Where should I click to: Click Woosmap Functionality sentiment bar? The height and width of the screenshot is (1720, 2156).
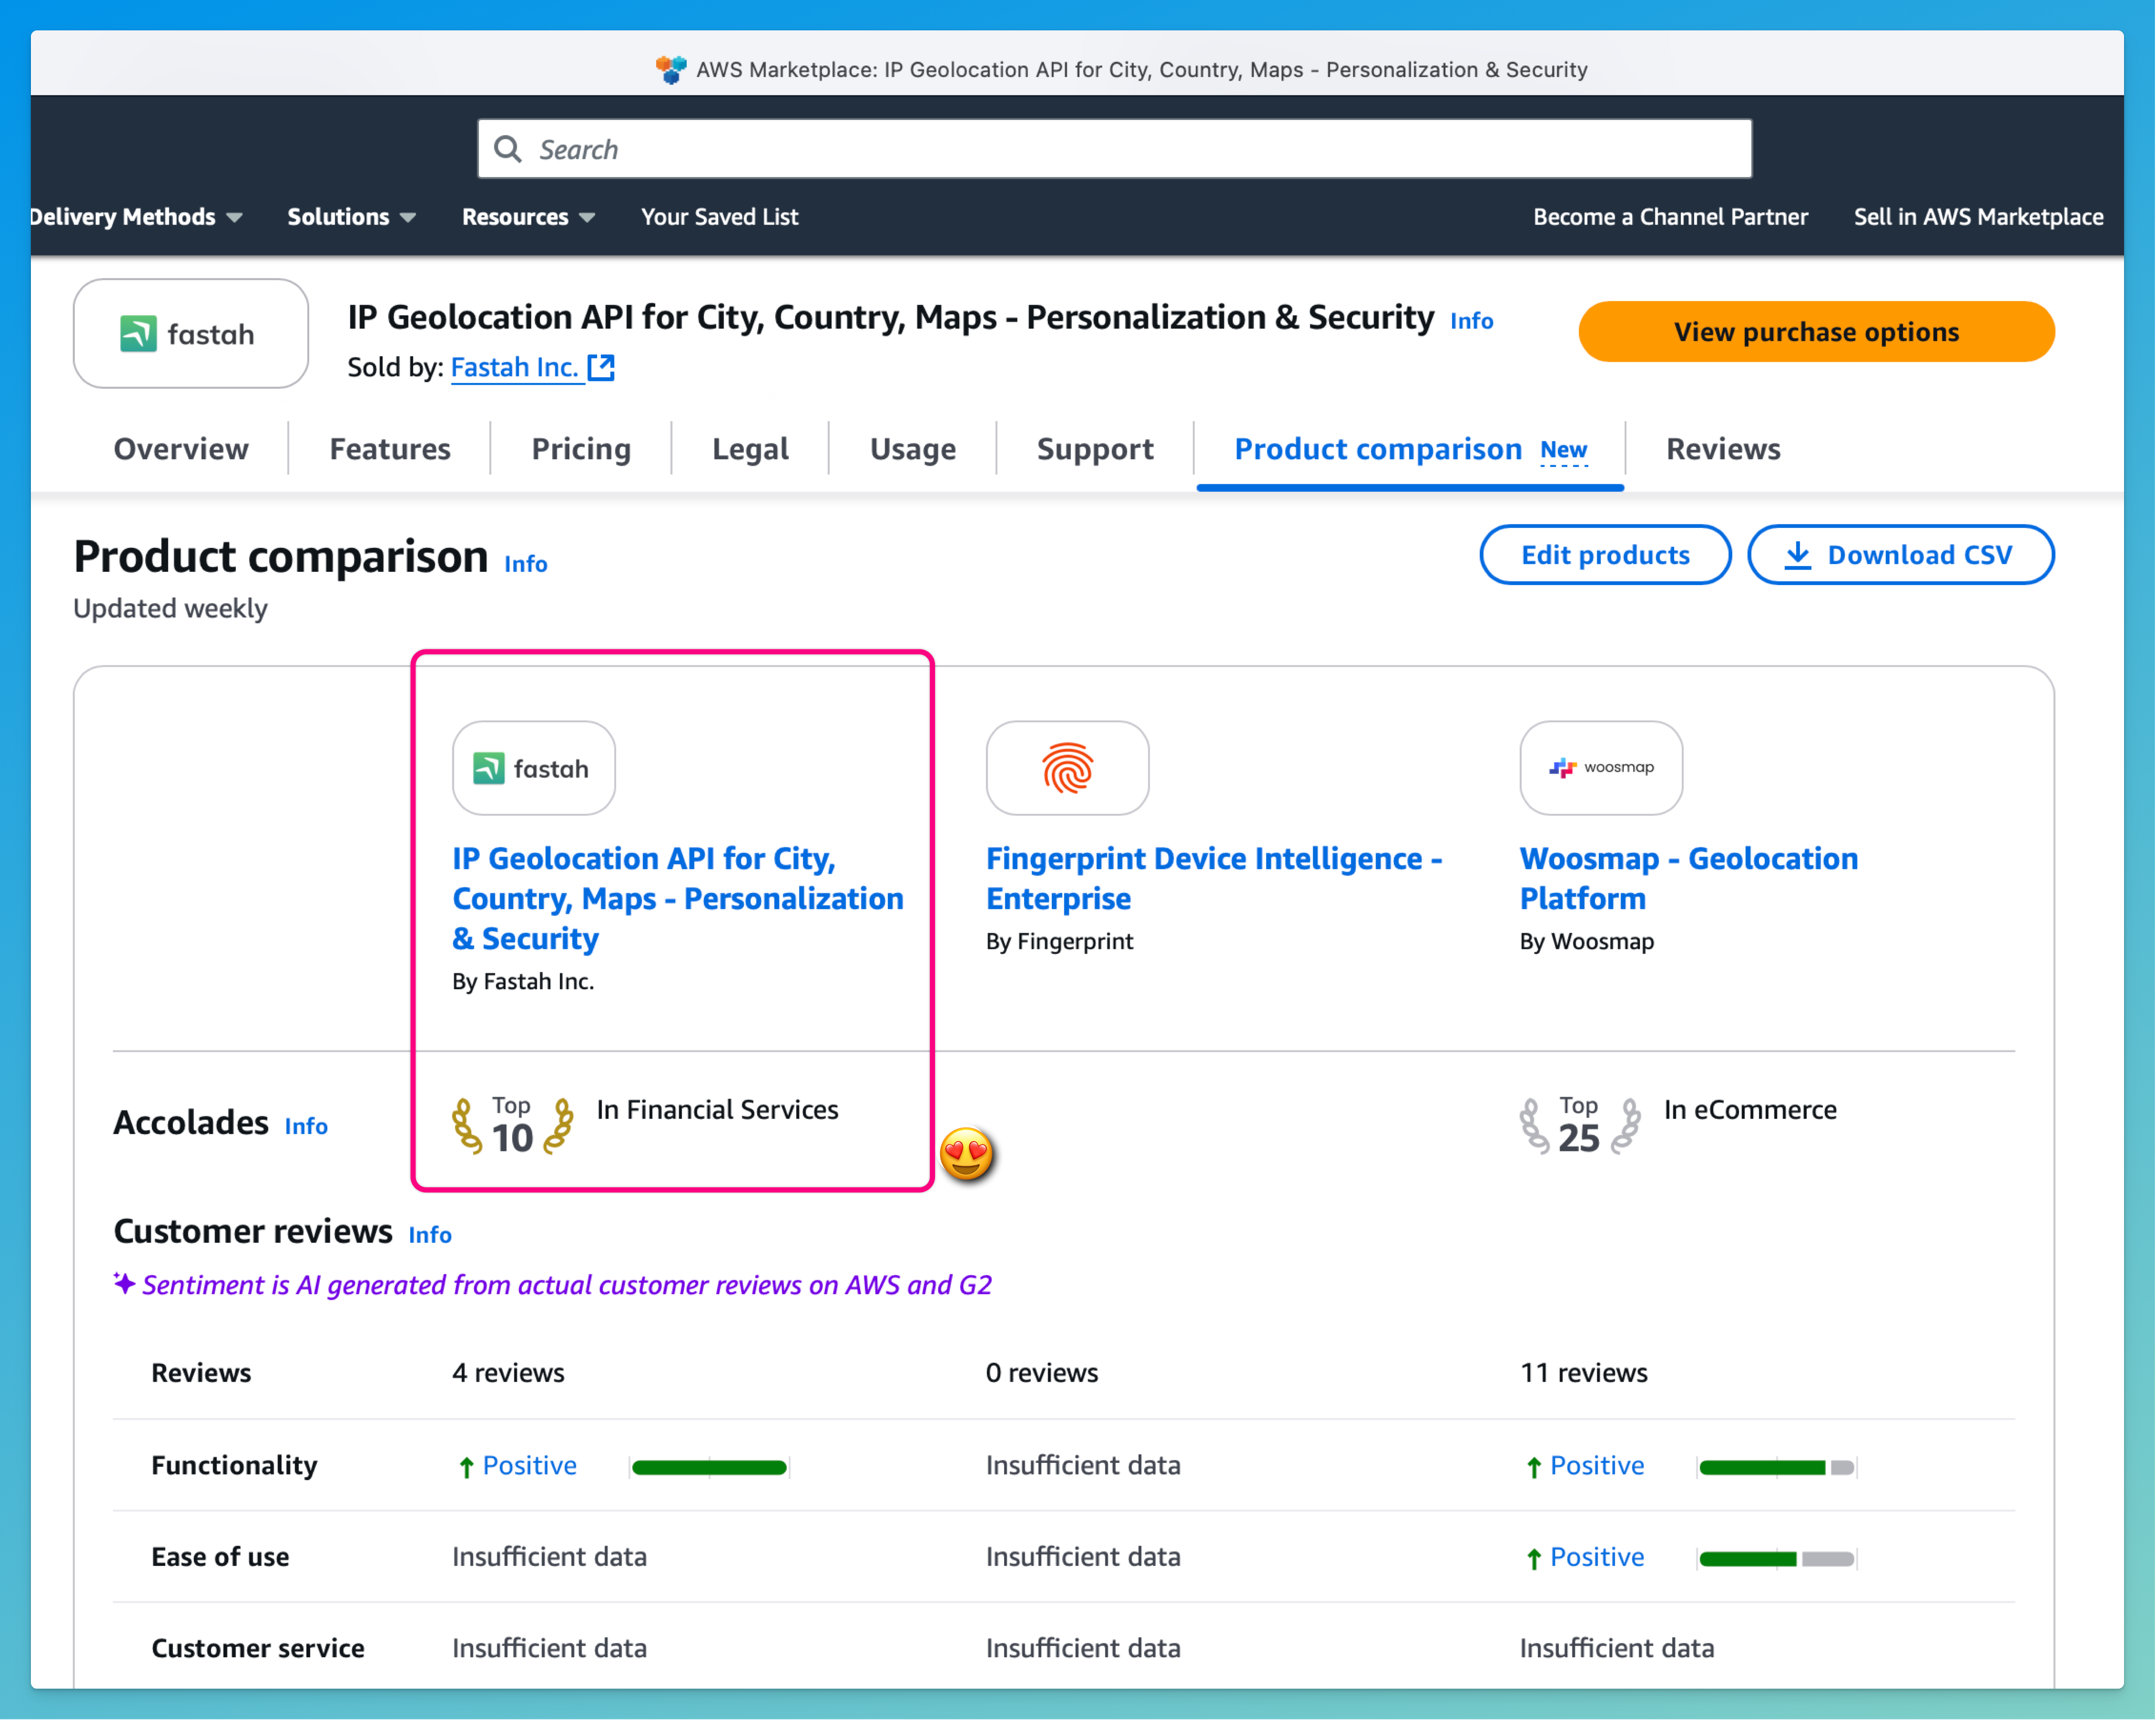(x=1777, y=1467)
